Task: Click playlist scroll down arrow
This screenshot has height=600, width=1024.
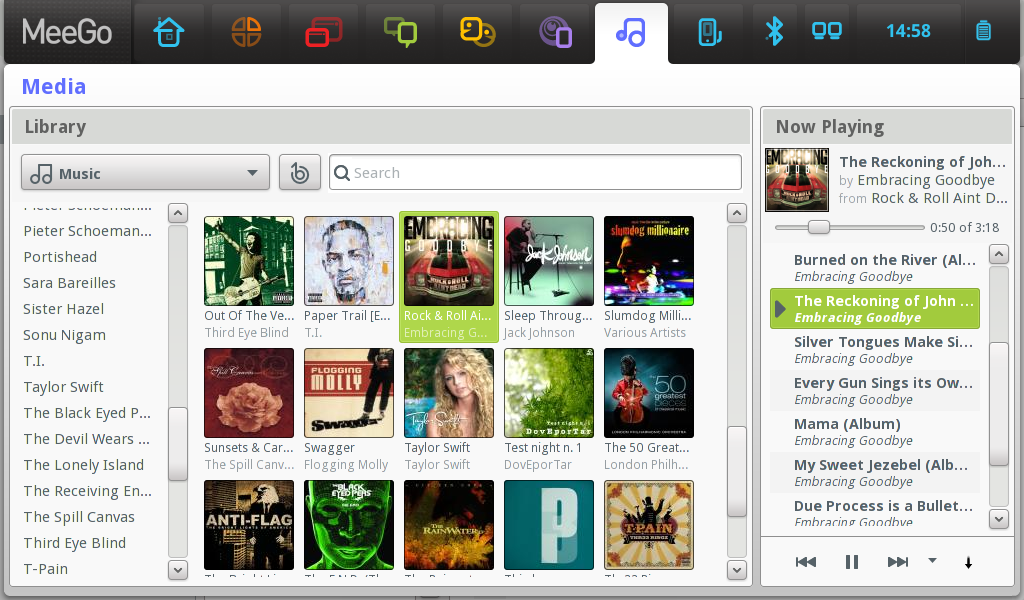Action: [999, 519]
